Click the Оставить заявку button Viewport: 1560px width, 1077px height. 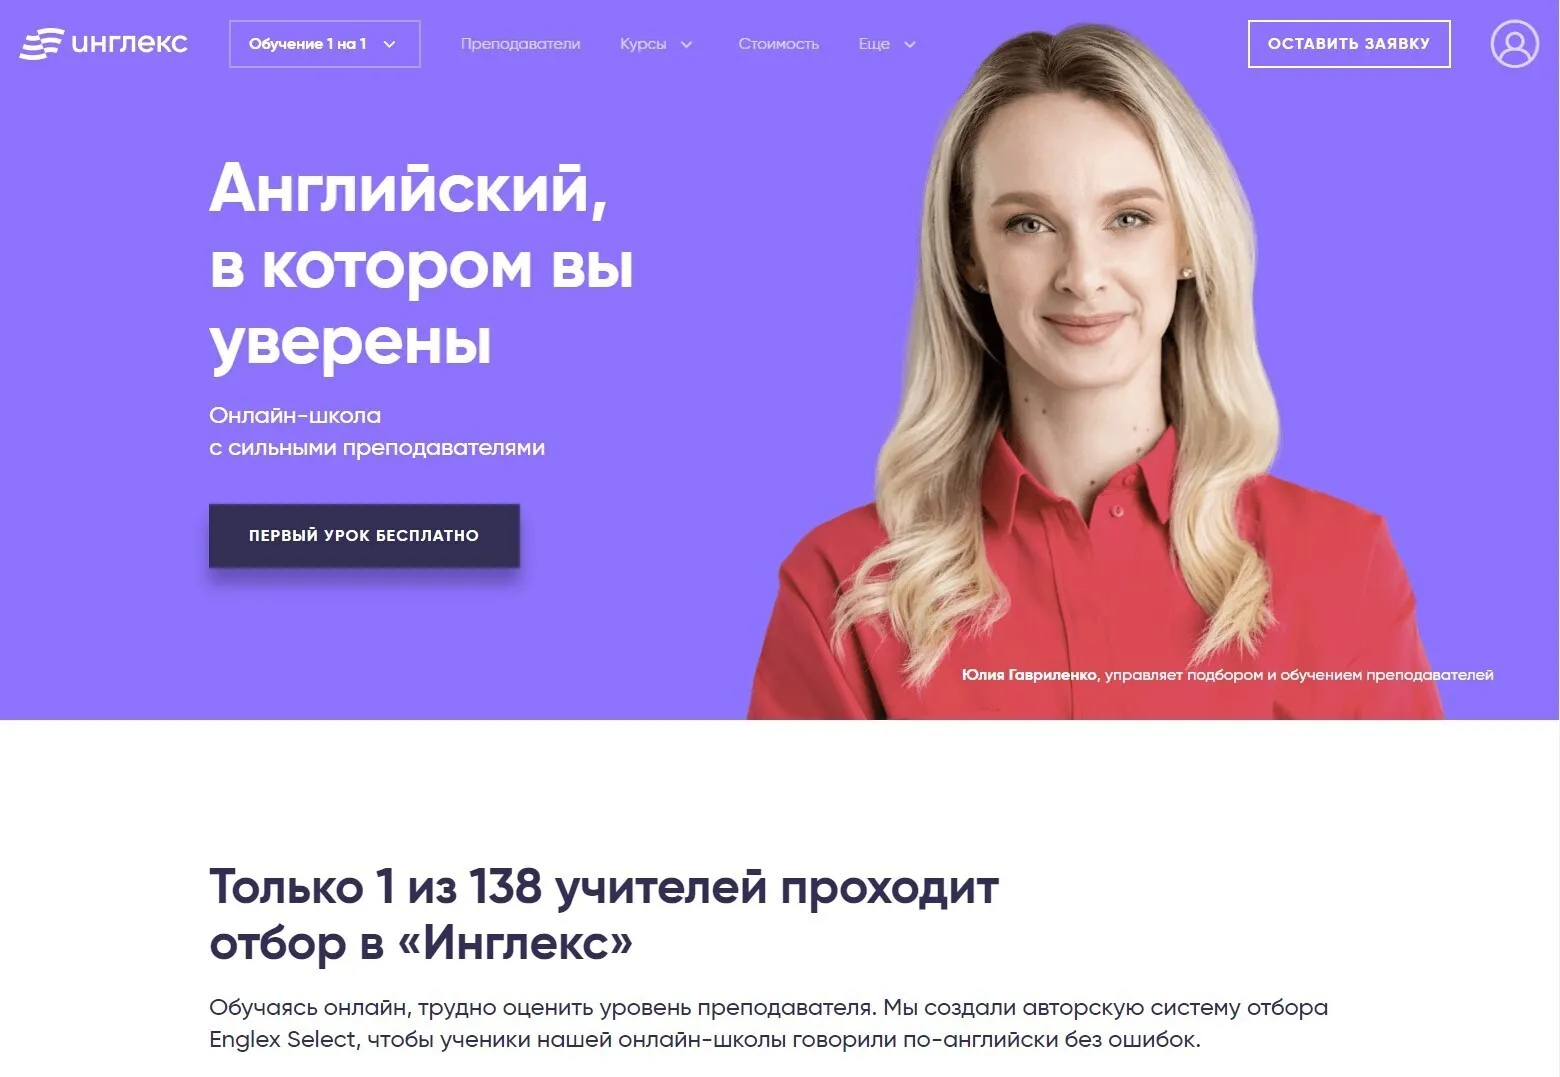(x=1349, y=44)
